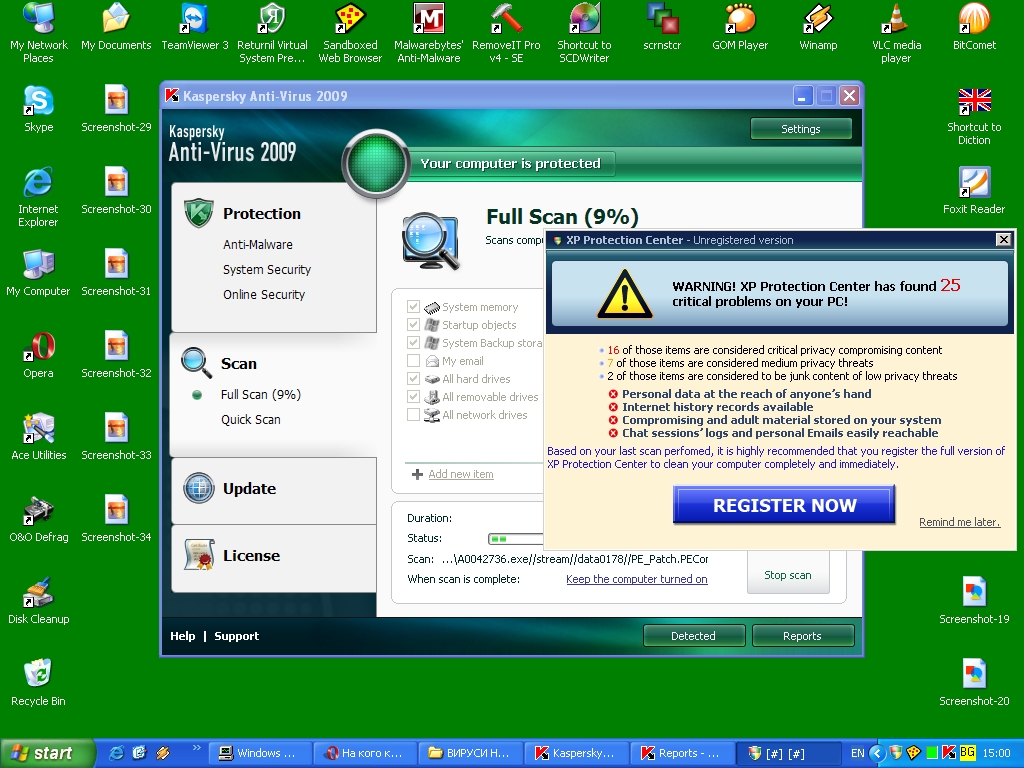Image resolution: width=1024 pixels, height=768 pixels.
Task: Open the Help link in Kaspersky footer
Action: (183, 636)
